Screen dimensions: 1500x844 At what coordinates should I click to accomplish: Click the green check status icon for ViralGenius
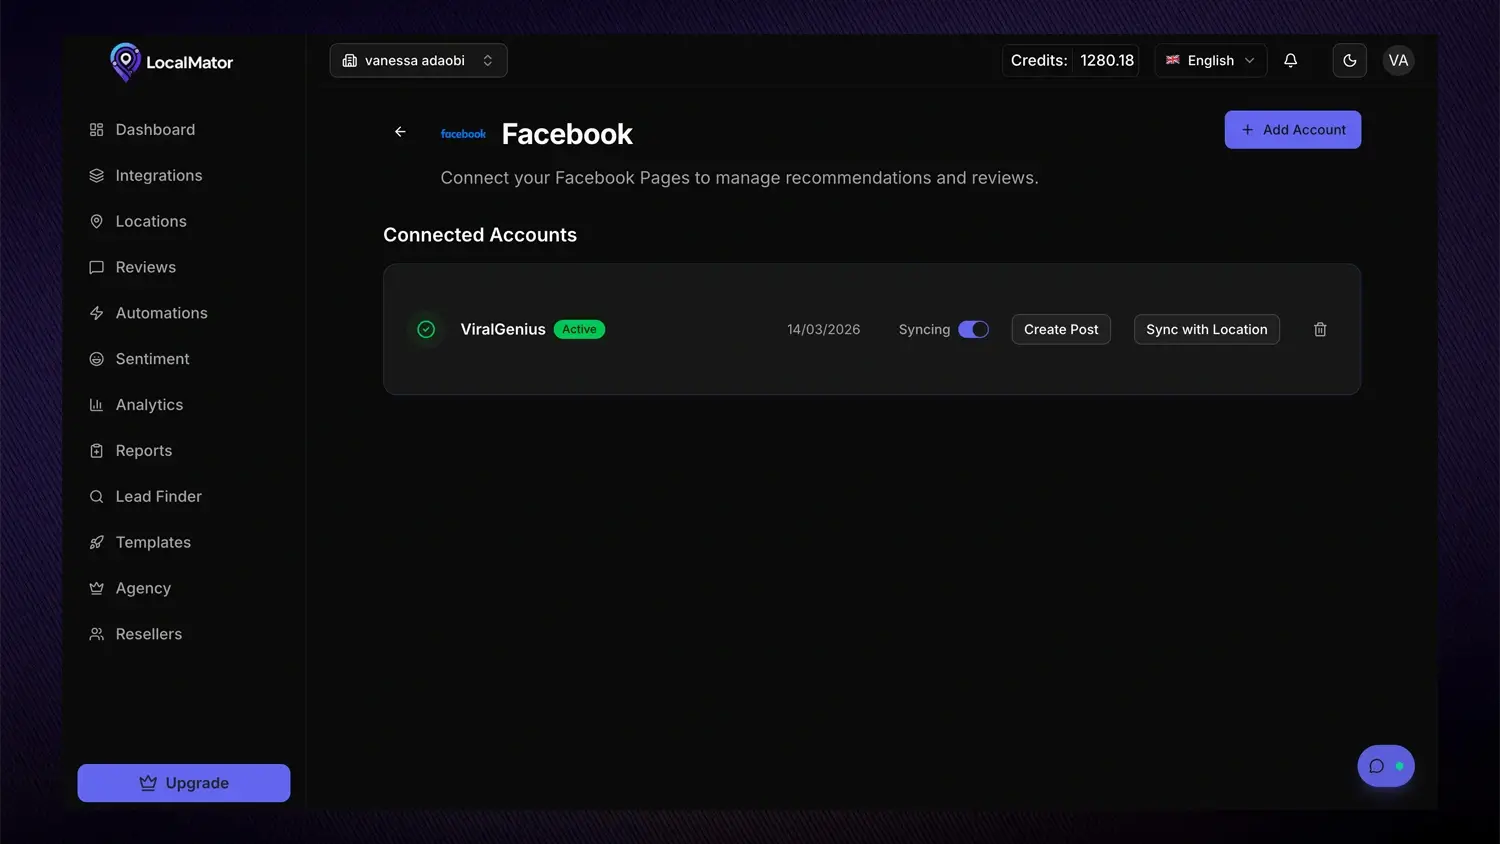426,329
